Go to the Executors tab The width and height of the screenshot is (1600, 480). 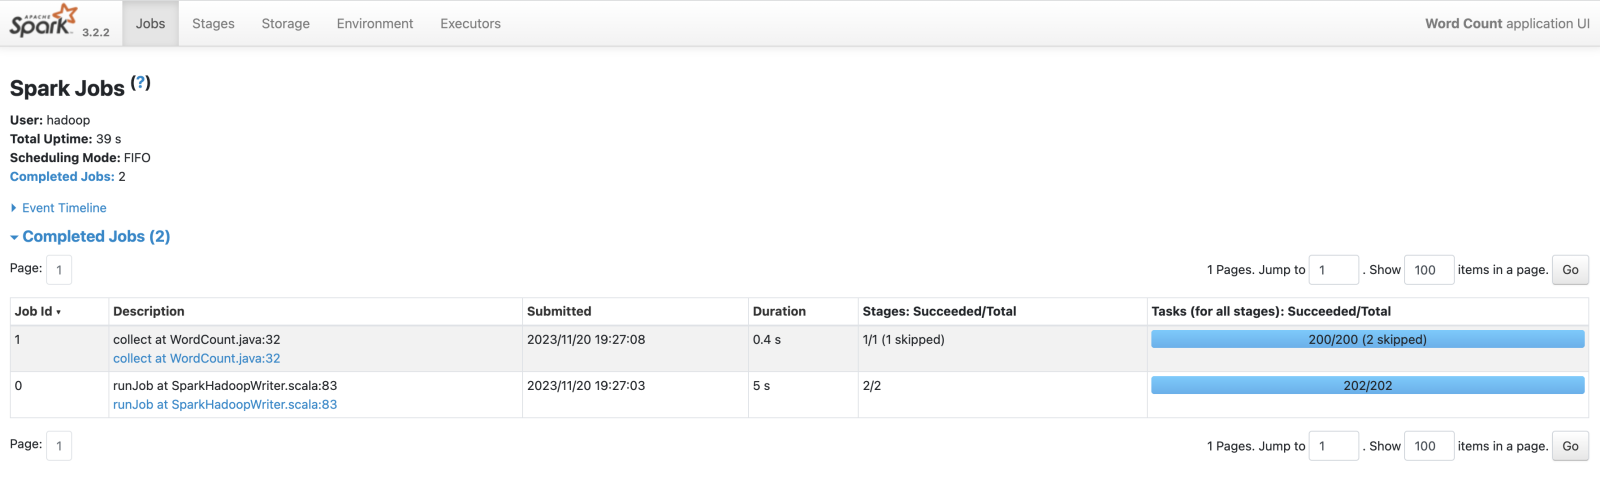tap(470, 24)
